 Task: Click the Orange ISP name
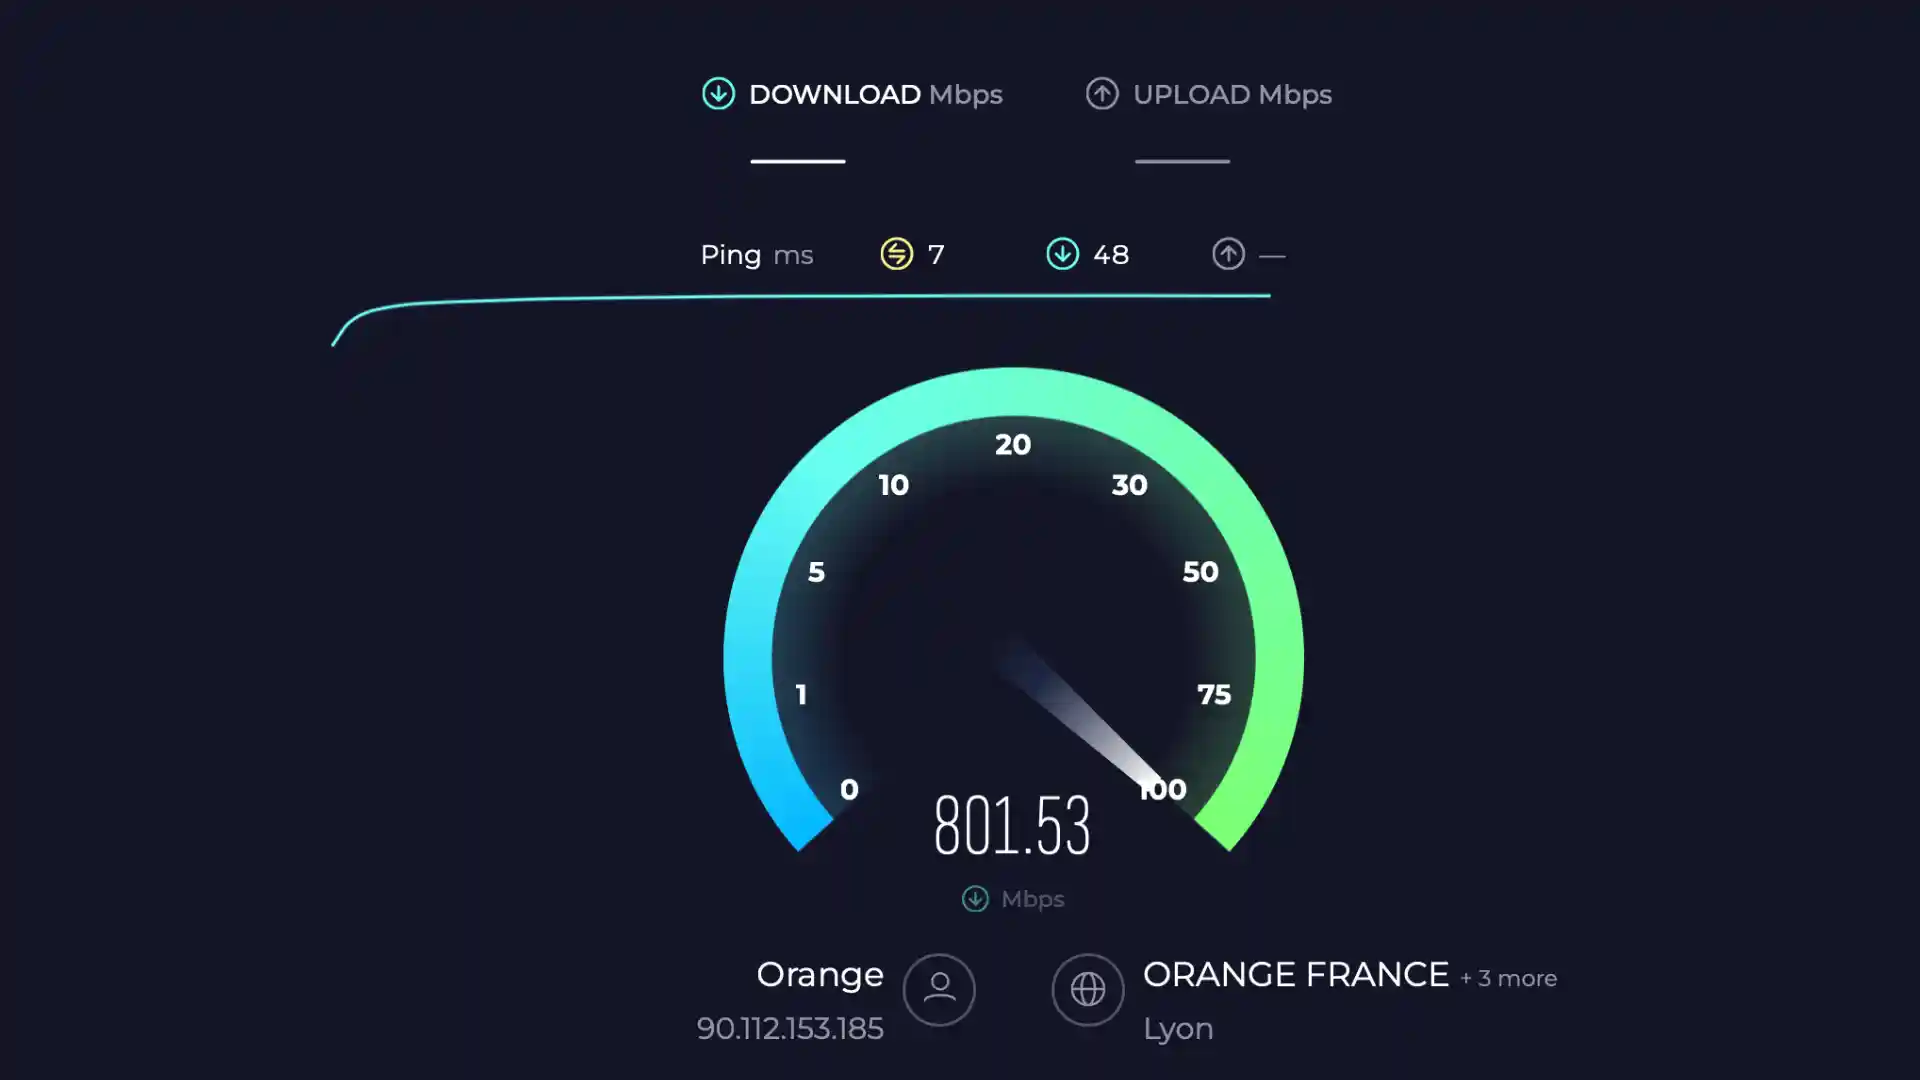click(x=820, y=975)
